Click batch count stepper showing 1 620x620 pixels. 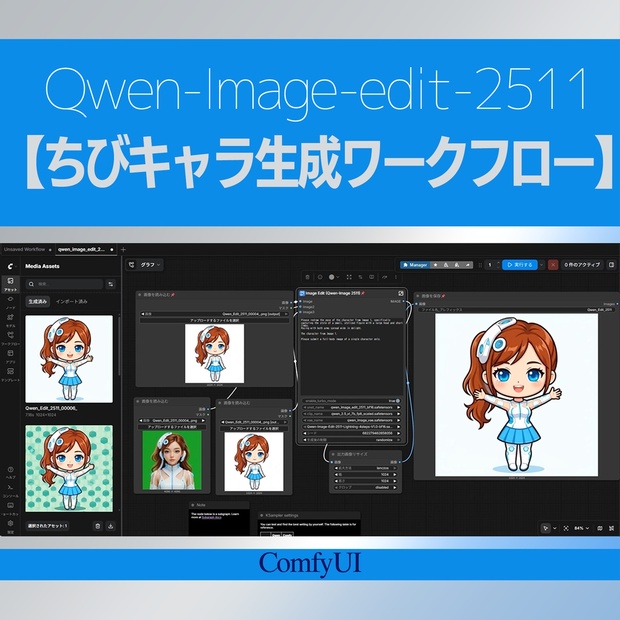pyautogui.click(x=493, y=265)
